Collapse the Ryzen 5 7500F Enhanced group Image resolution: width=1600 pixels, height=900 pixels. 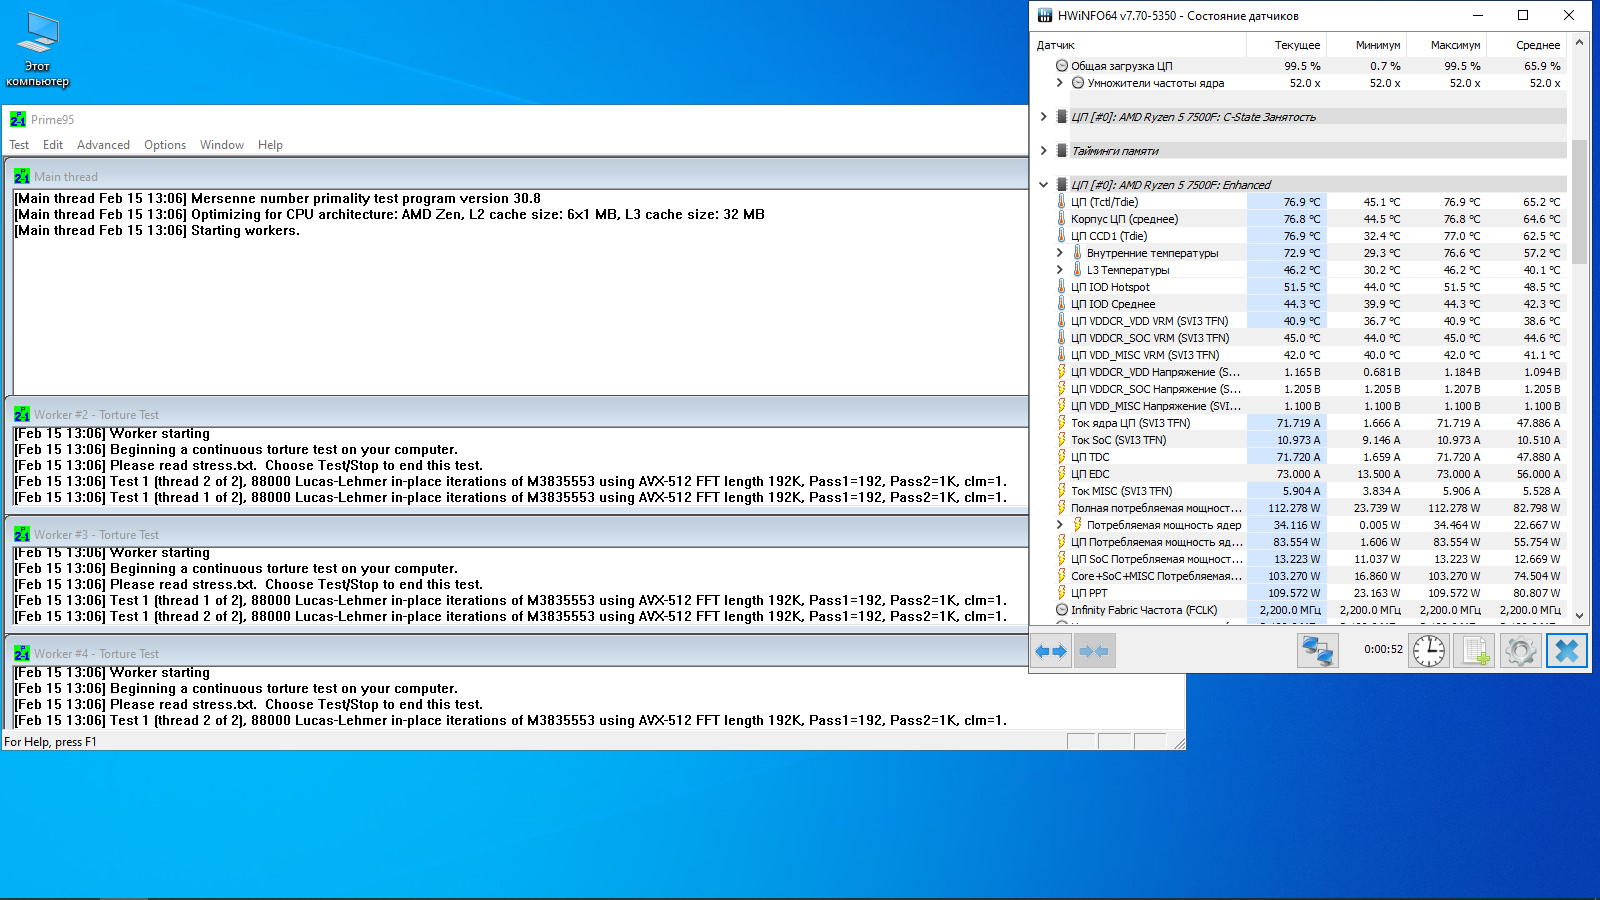[1044, 185]
